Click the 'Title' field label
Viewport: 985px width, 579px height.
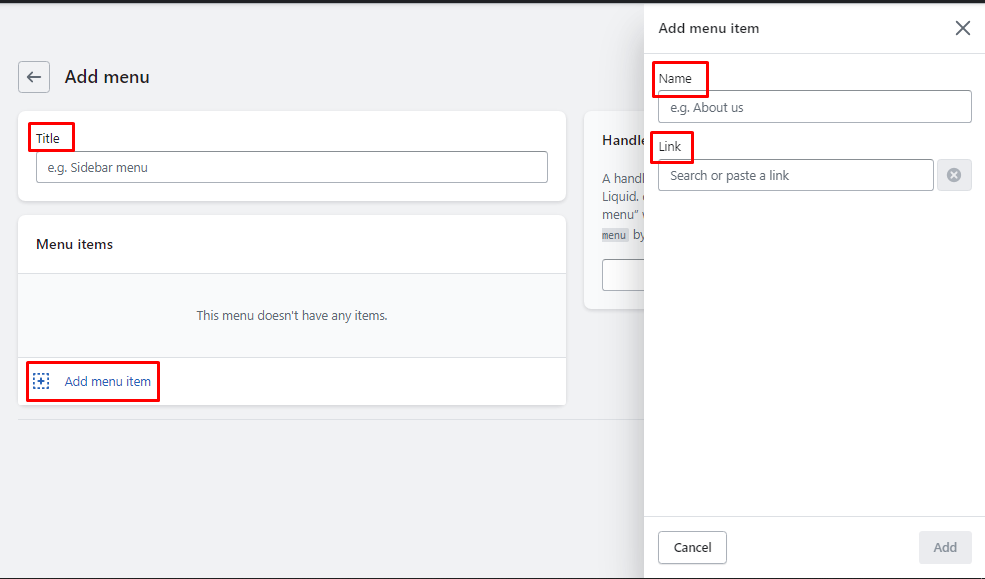coord(48,138)
